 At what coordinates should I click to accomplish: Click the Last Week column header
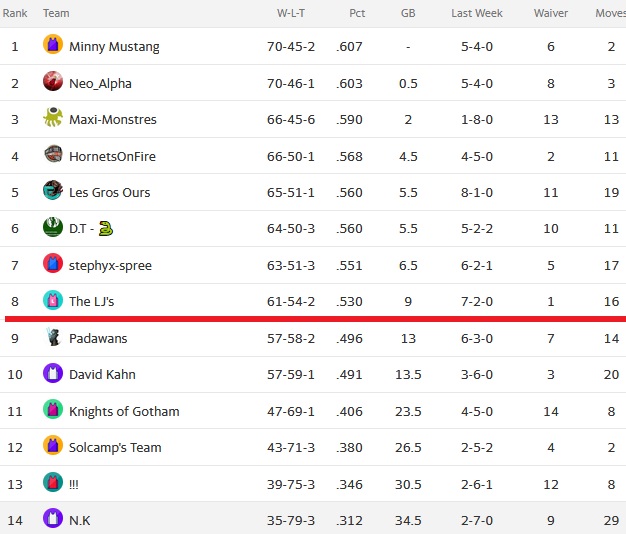[x=477, y=13]
